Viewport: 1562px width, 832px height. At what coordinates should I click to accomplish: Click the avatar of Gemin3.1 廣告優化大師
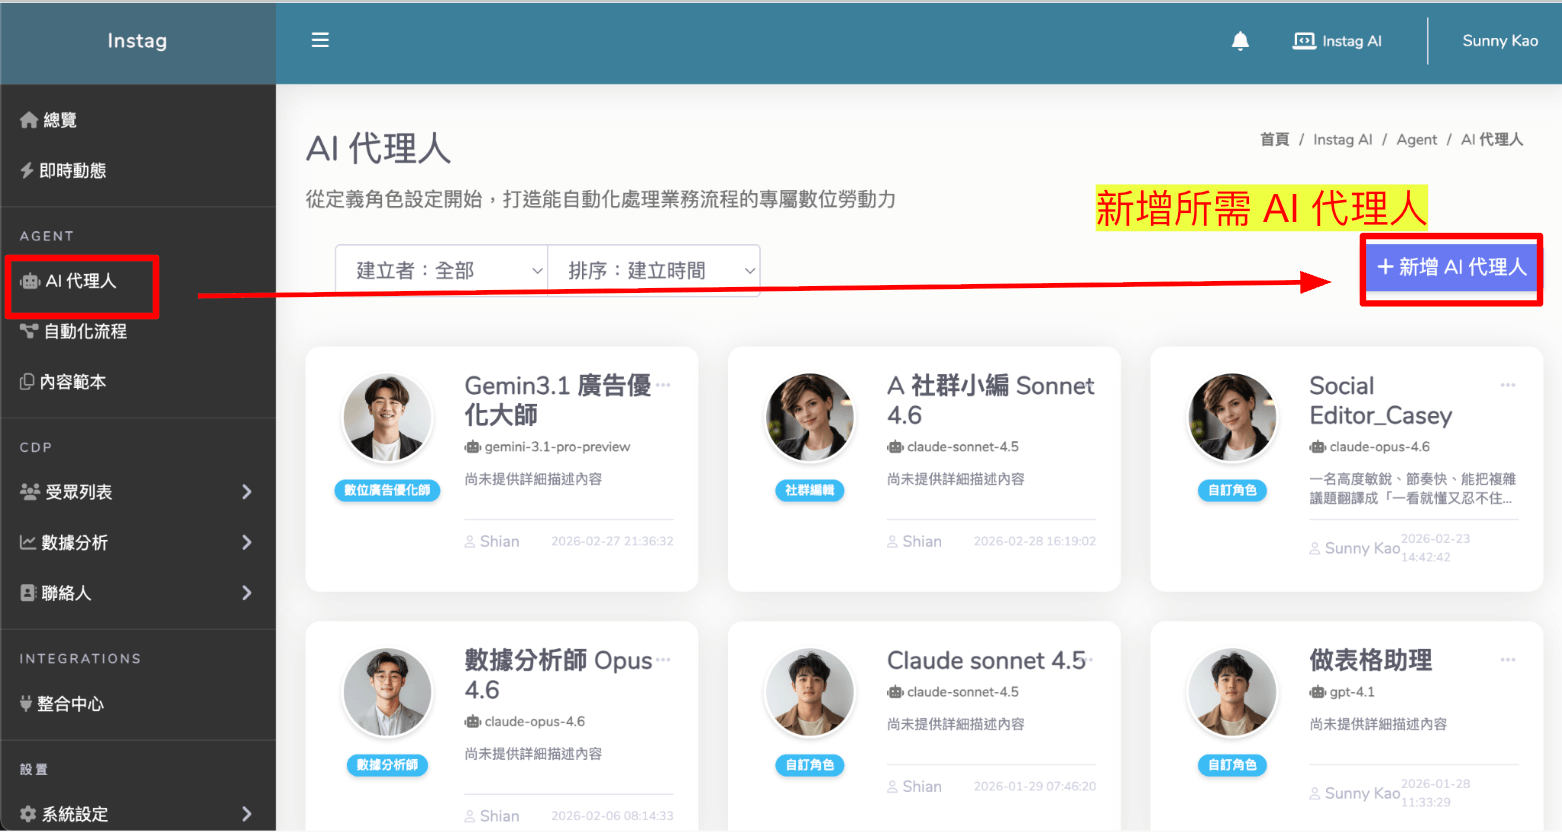coord(387,418)
